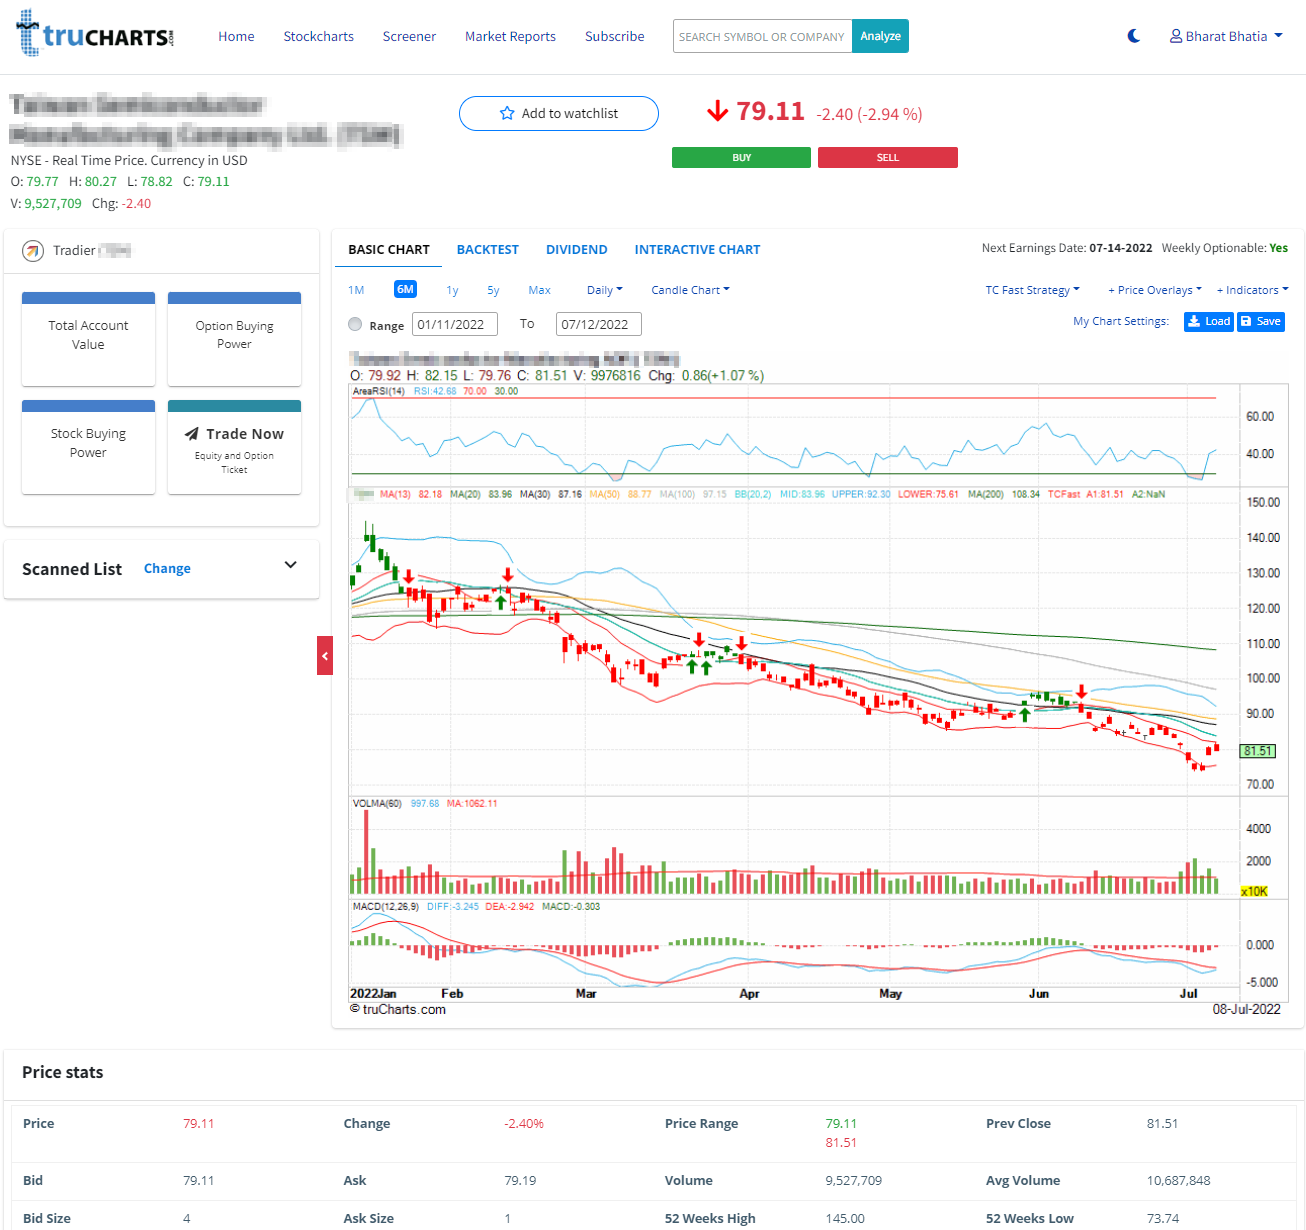Switch to the BACKTEST tab
Viewport: 1306px width, 1230px height.
click(487, 249)
